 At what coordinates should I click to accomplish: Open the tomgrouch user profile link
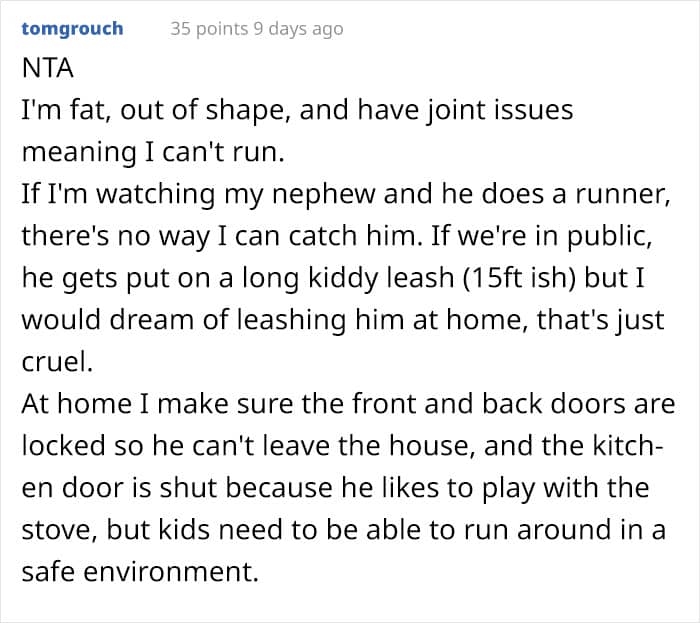[72, 29]
